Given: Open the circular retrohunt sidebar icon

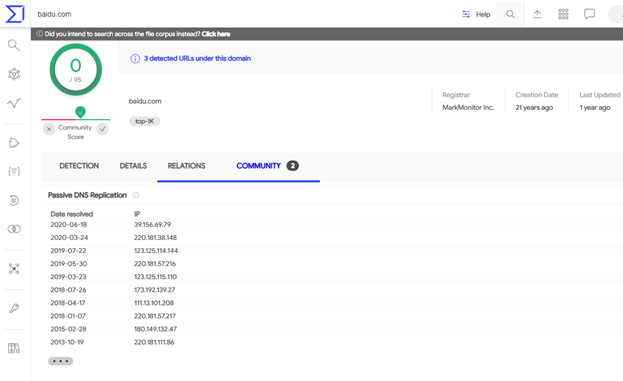Looking at the screenshot, I should [x=14, y=200].
